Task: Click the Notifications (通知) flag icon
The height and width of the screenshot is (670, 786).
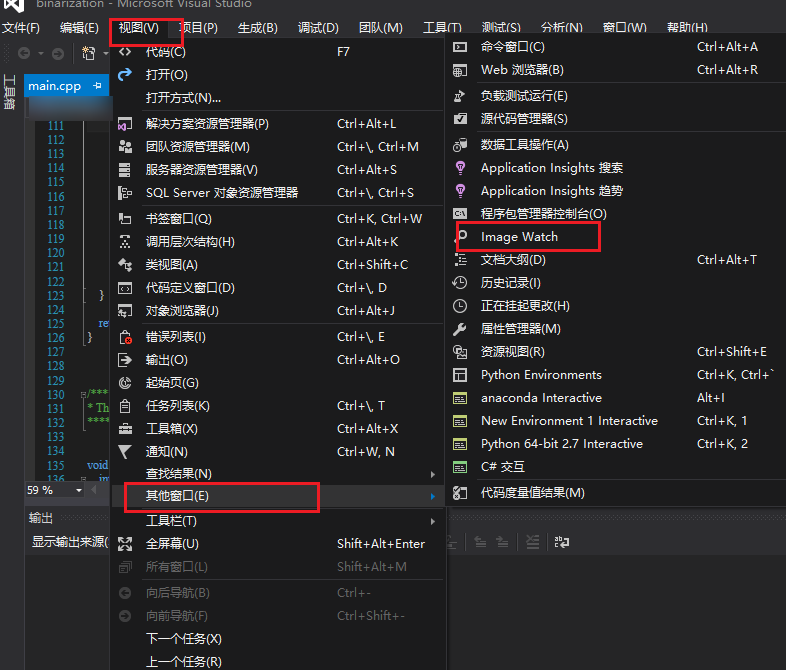Action: click(x=125, y=452)
